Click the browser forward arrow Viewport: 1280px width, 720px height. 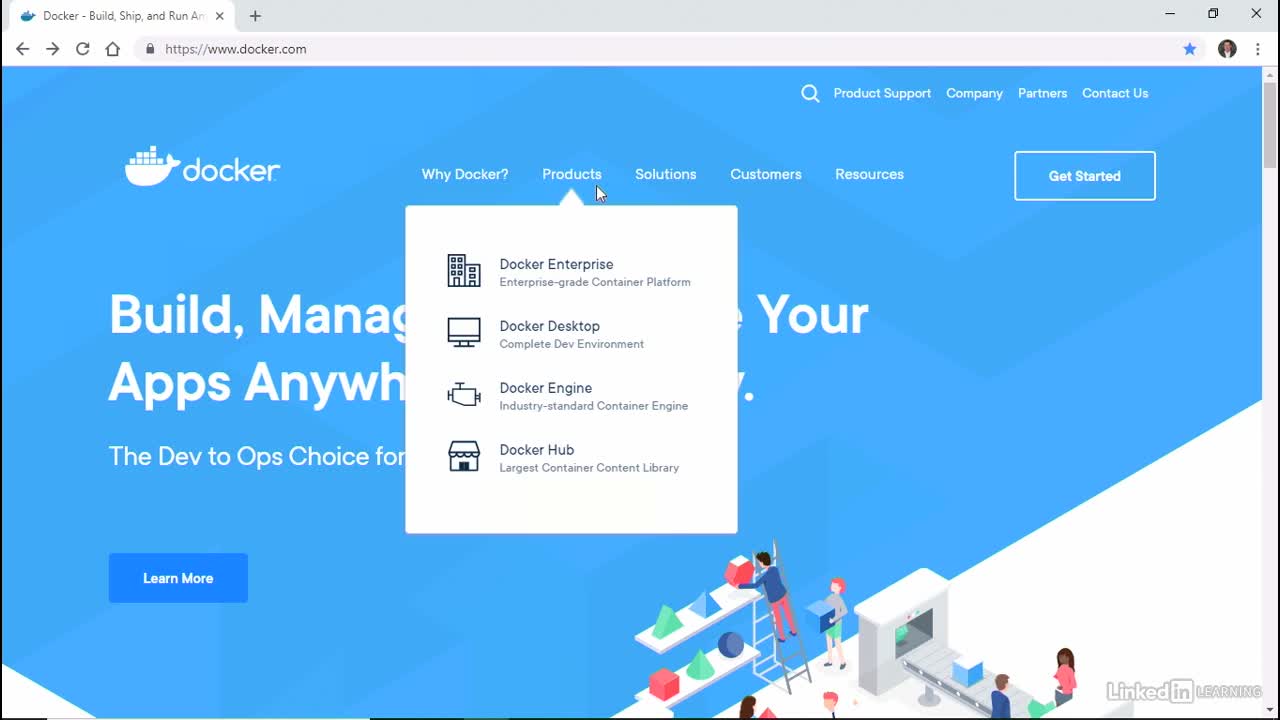(52, 49)
